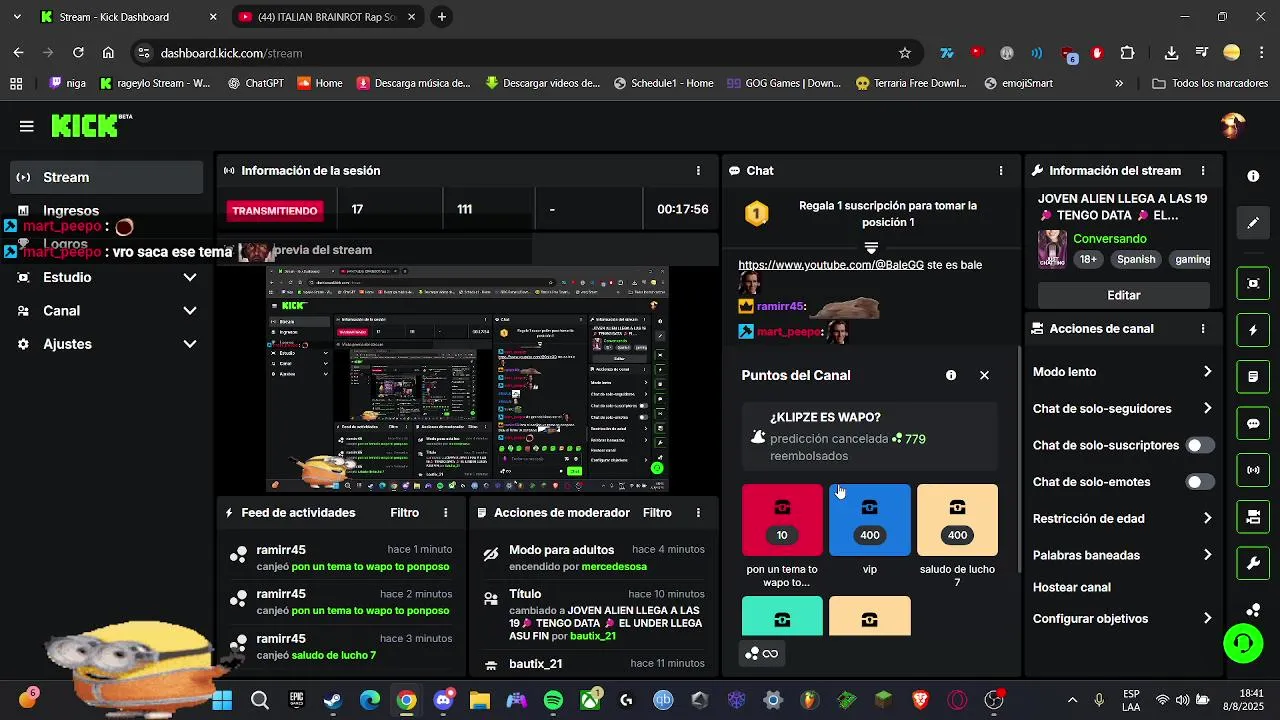Image resolution: width=1280 pixels, height=720 pixels.
Task: Click the channel points balance button below rewards
Action: tap(762, 654)
